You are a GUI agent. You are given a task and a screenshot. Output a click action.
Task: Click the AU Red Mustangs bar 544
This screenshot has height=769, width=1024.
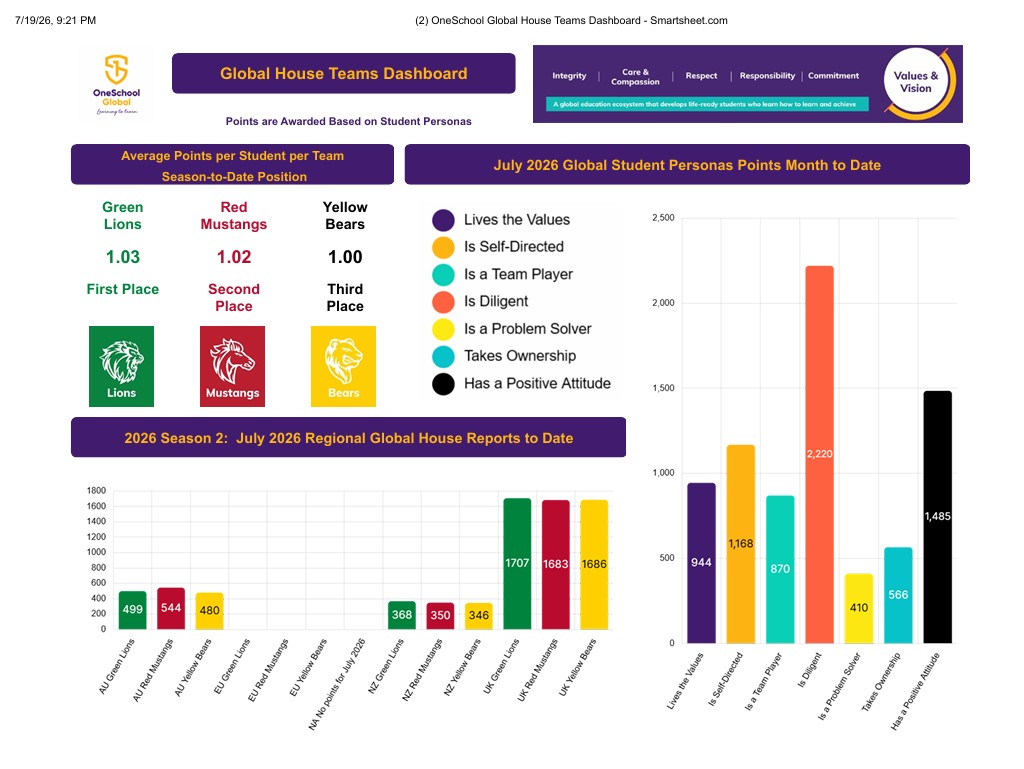coord(171,608)
